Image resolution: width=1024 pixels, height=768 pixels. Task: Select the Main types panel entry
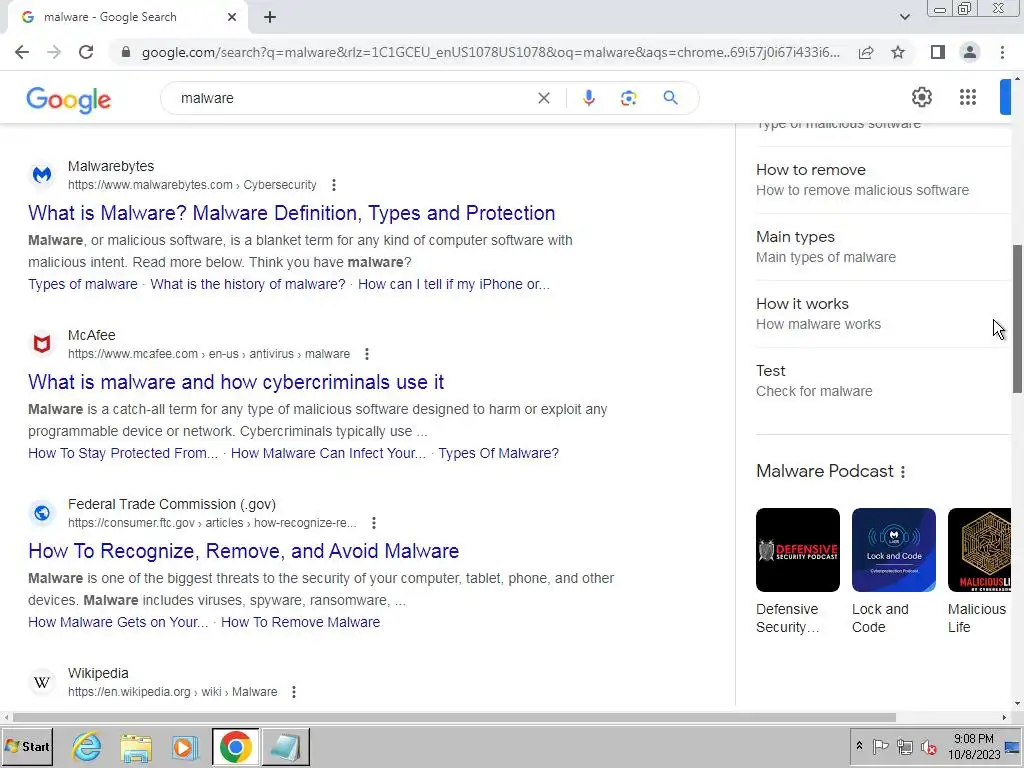883,247
